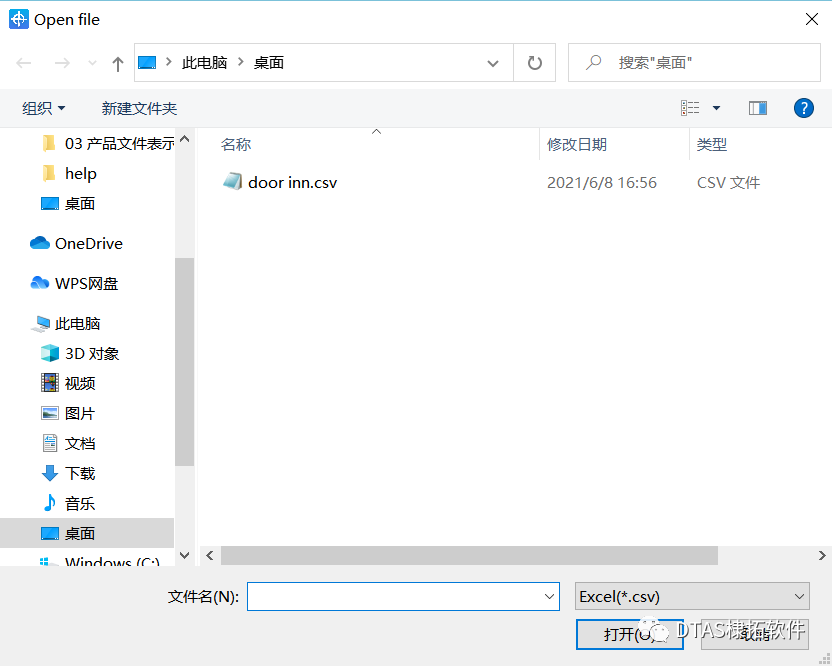Select the OneDrive icon in the sidebar
The width and height of the screenshot is (832, 666).
(x=39, y=243)
